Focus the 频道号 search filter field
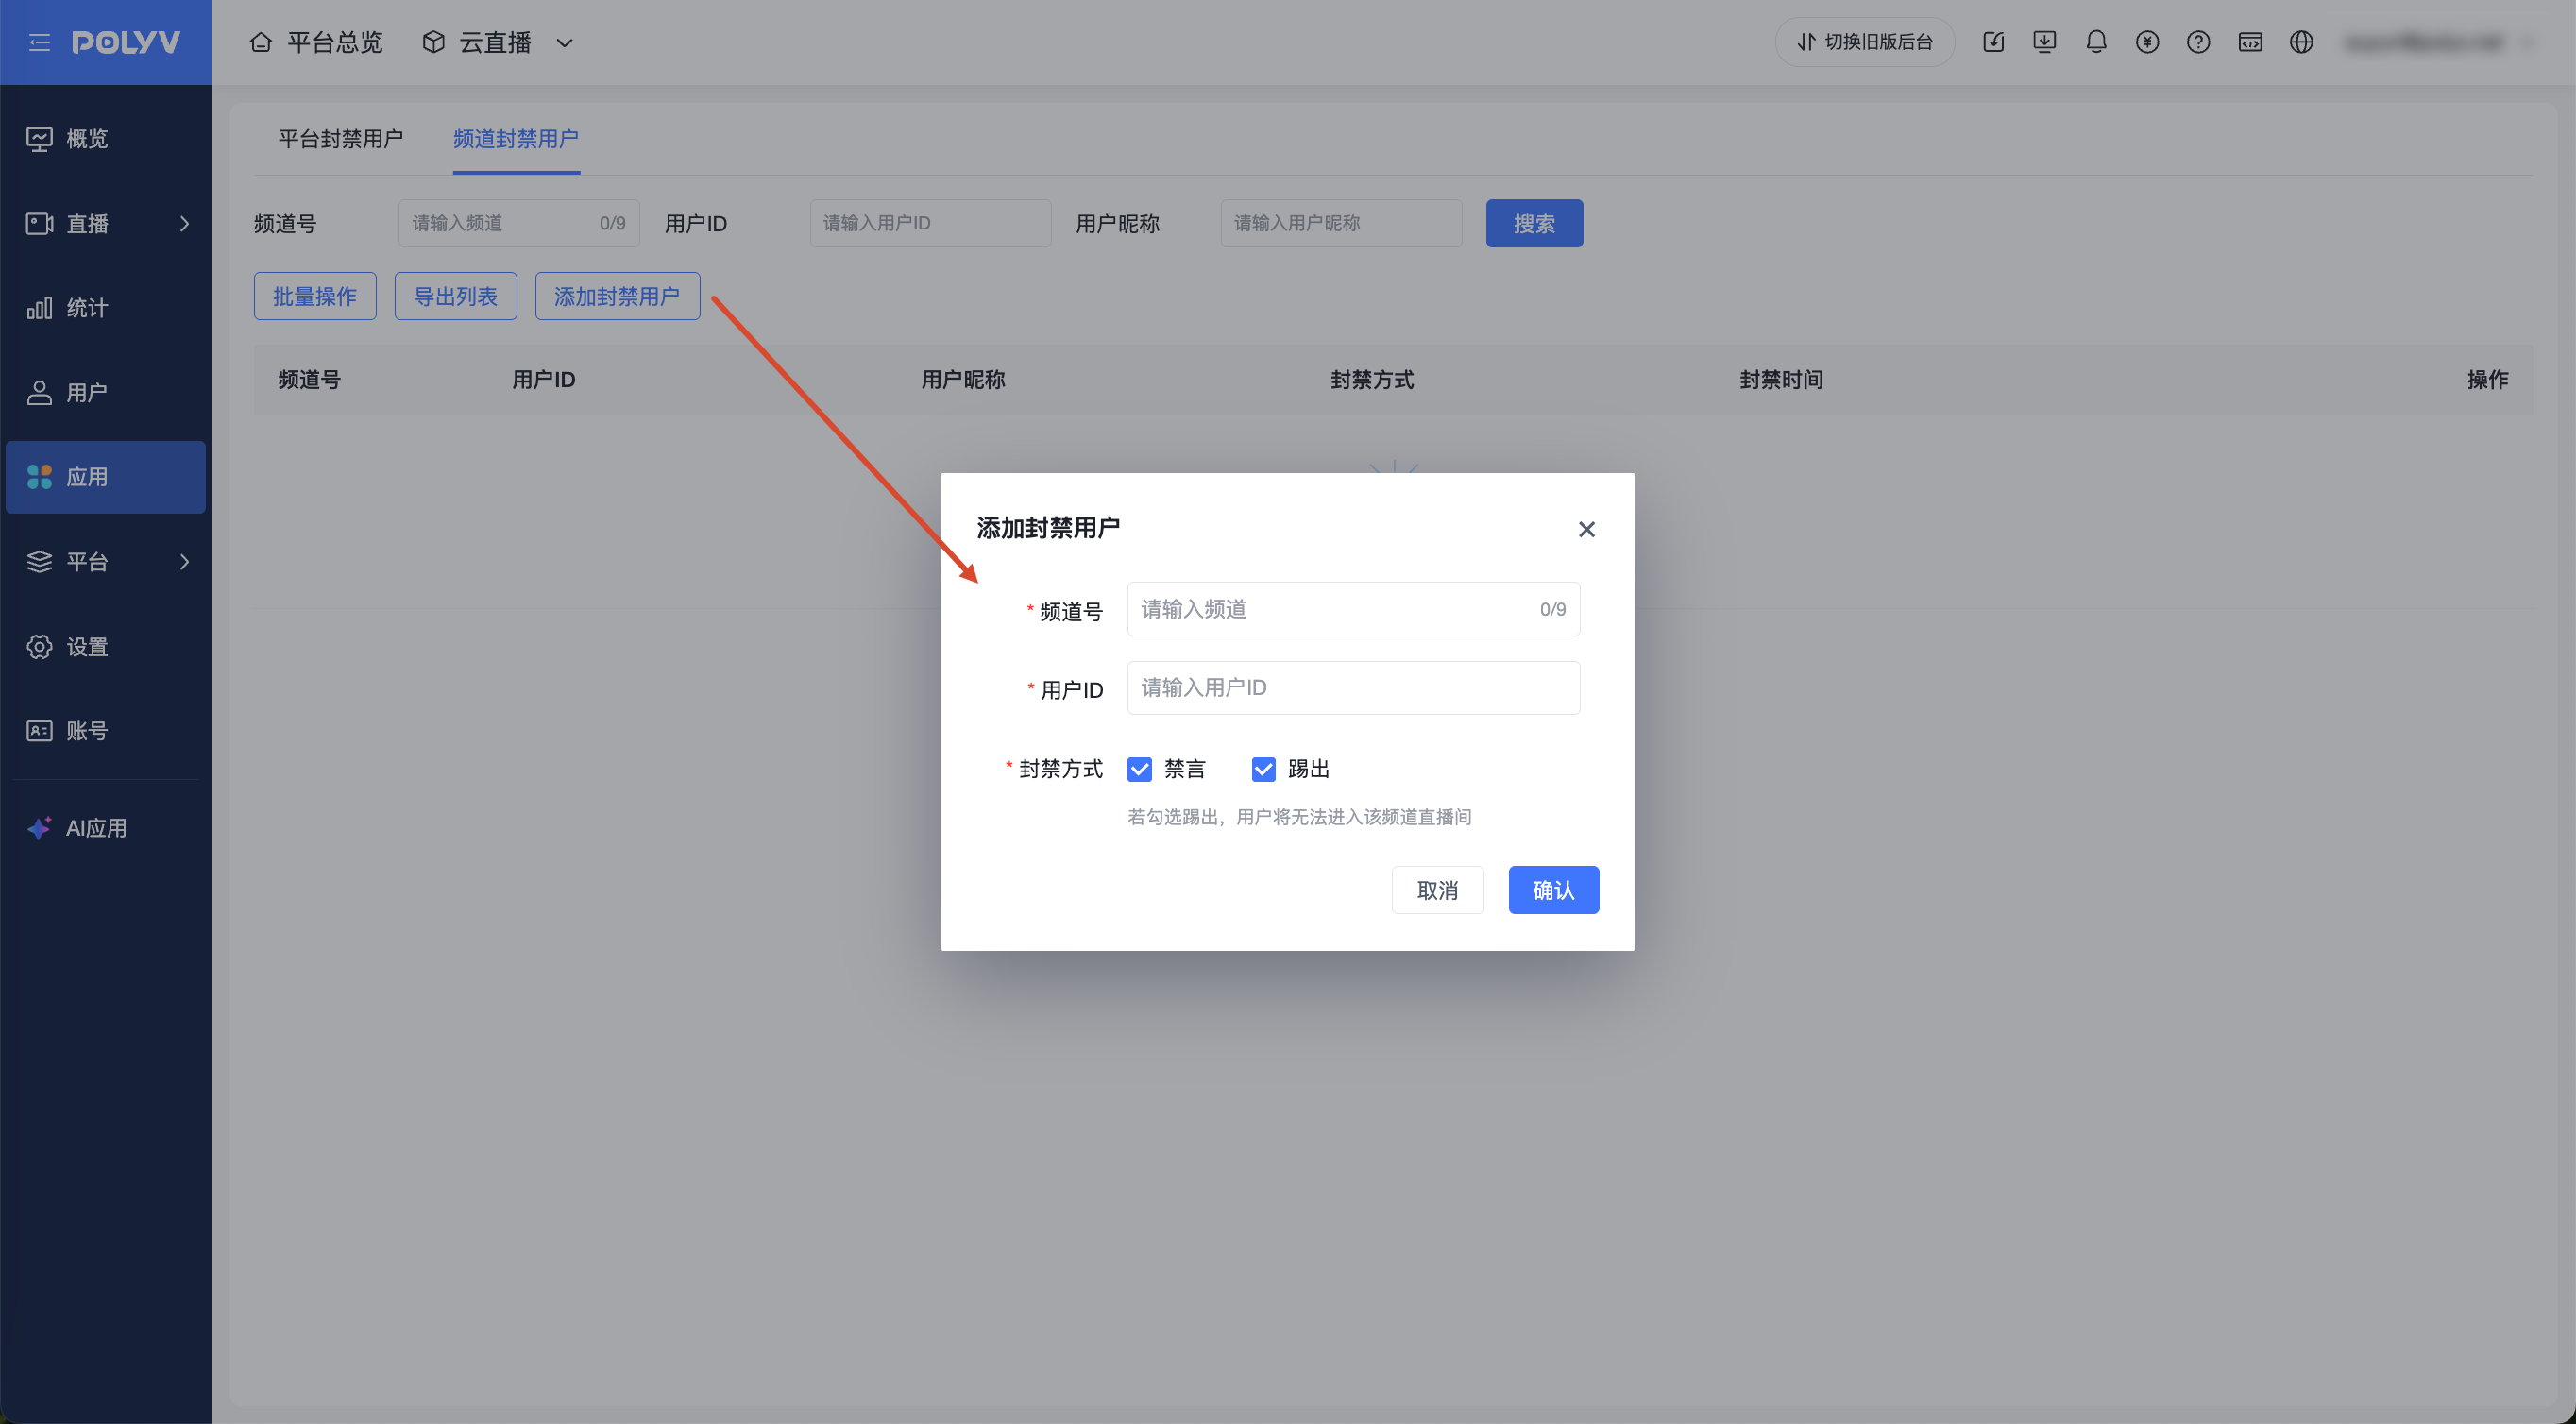The image size is (2576, 1424). 519,223
